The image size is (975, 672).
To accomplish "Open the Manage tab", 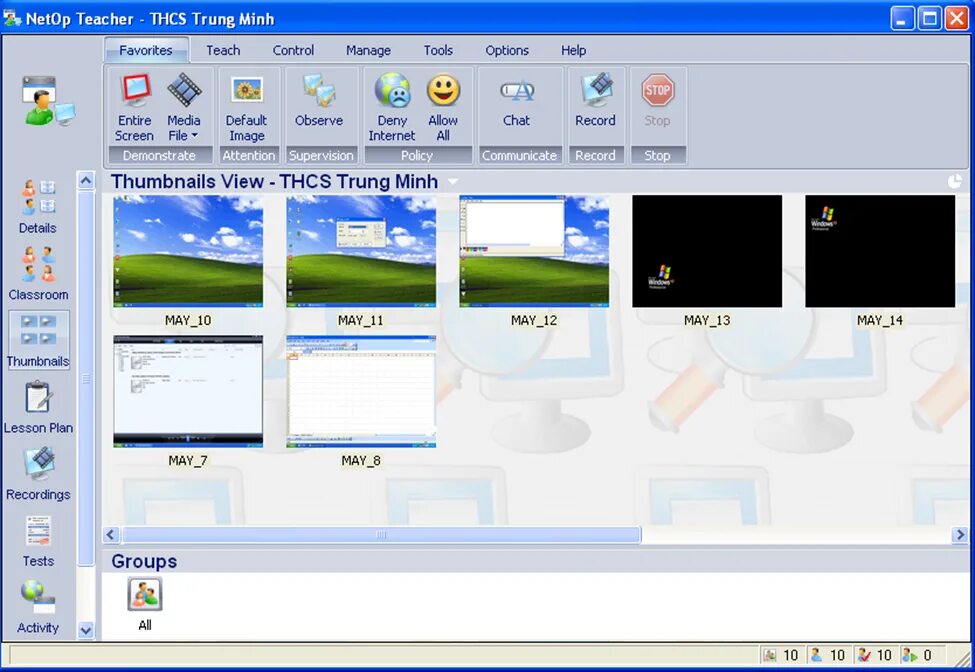I will coord(369,50).
